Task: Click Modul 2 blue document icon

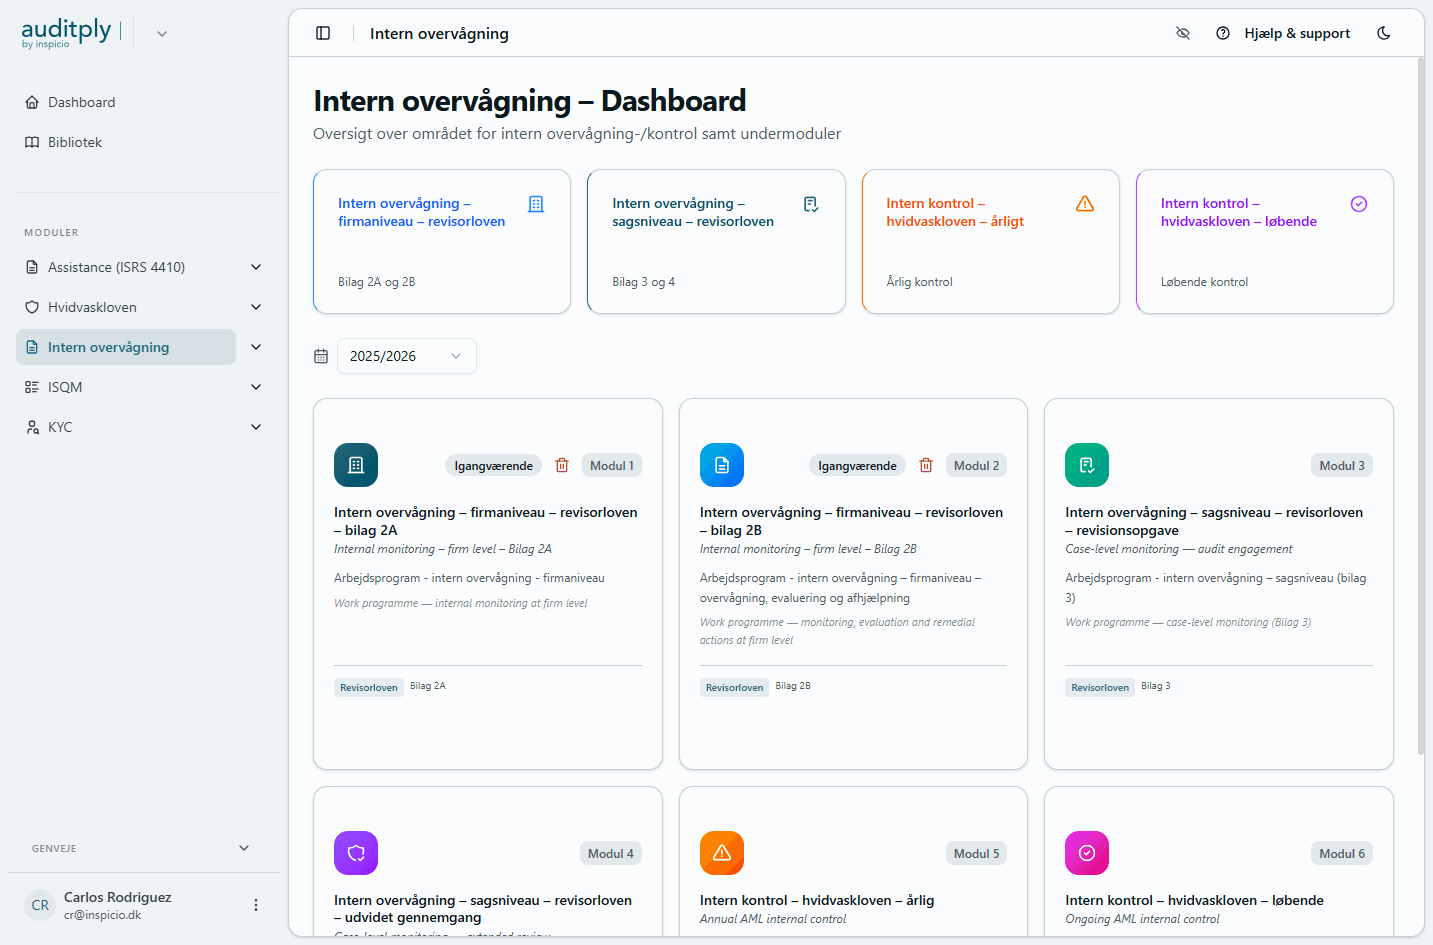Action: pos(722,465)
